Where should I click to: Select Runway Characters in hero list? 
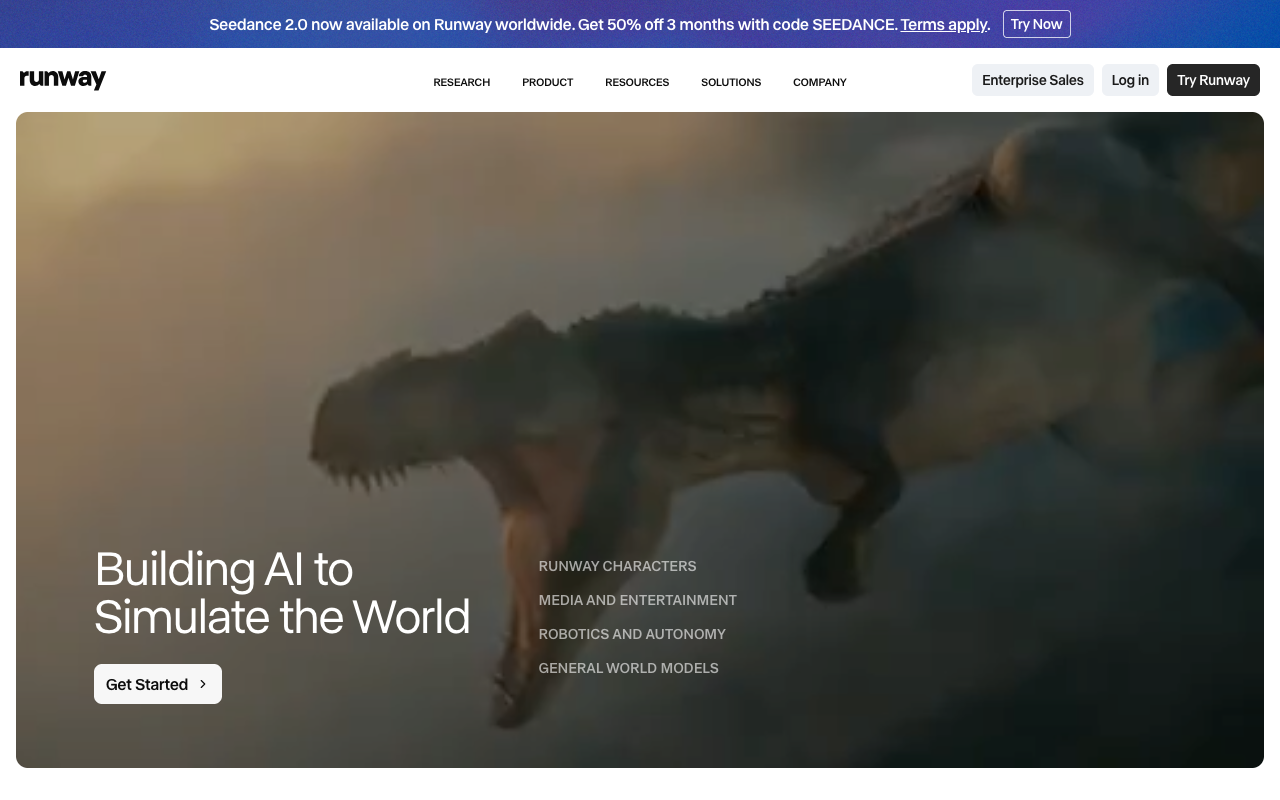pyautogui.click(x=617, y=566)
